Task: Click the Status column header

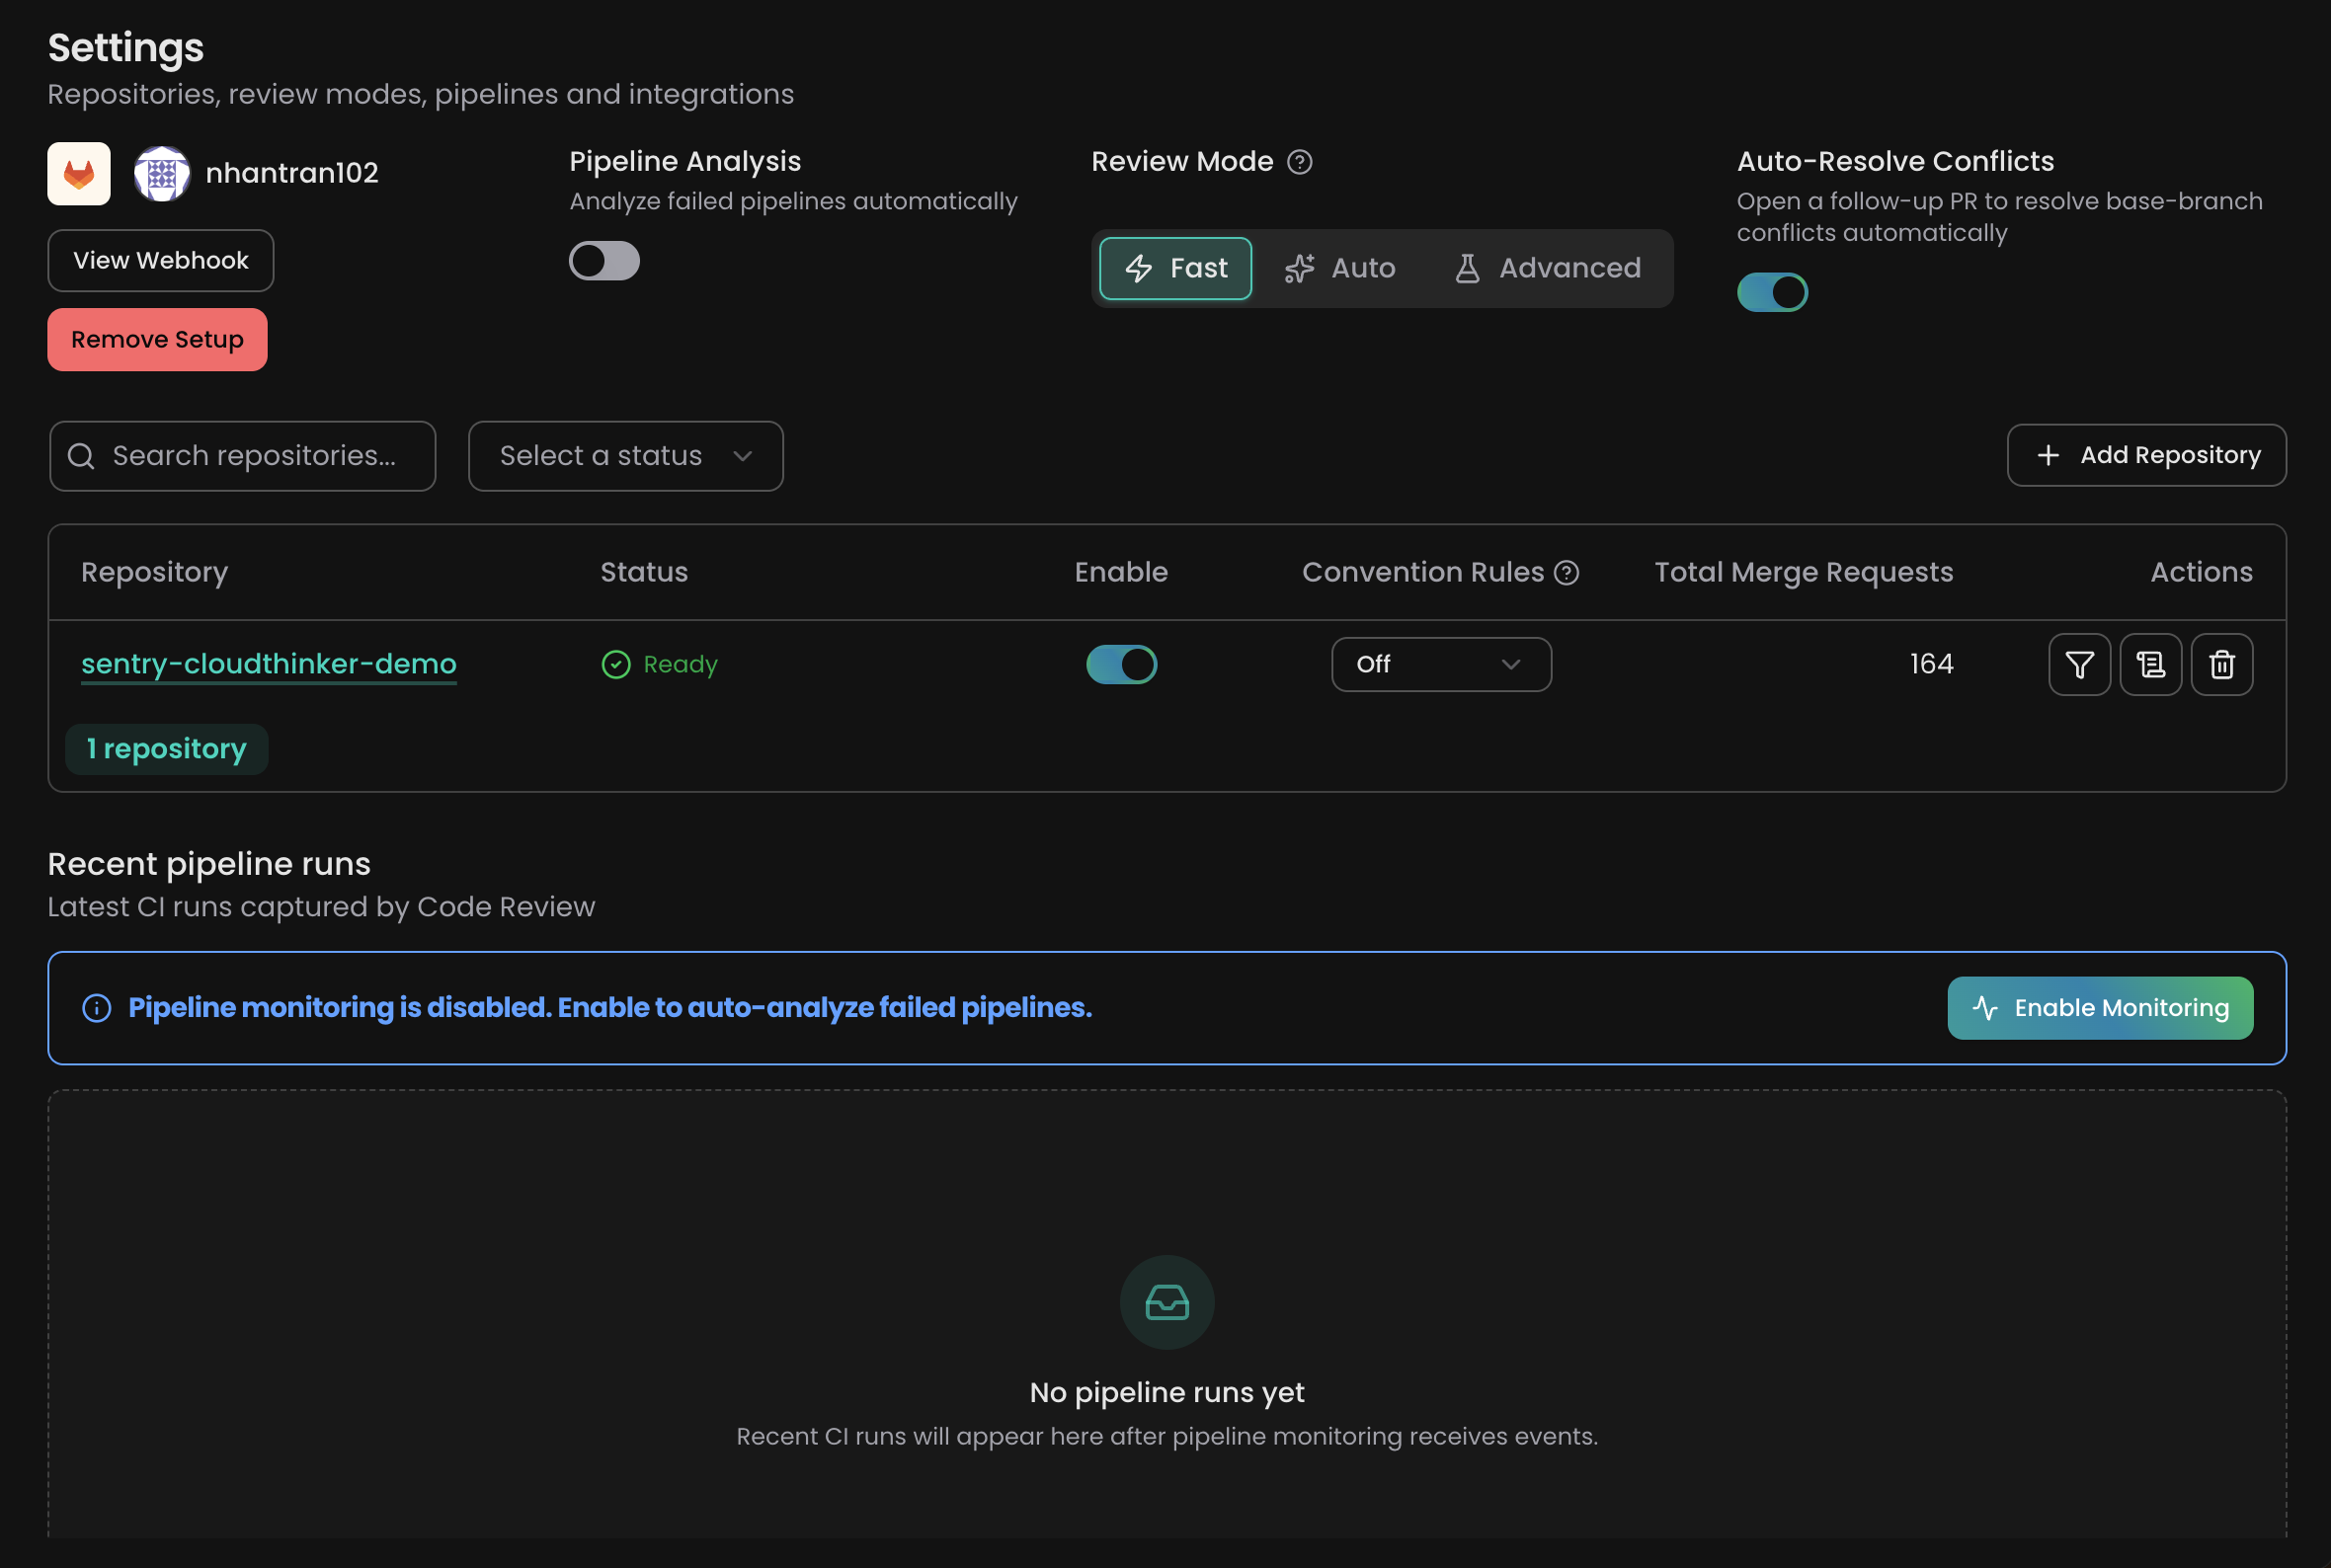Action: (644, 573)
